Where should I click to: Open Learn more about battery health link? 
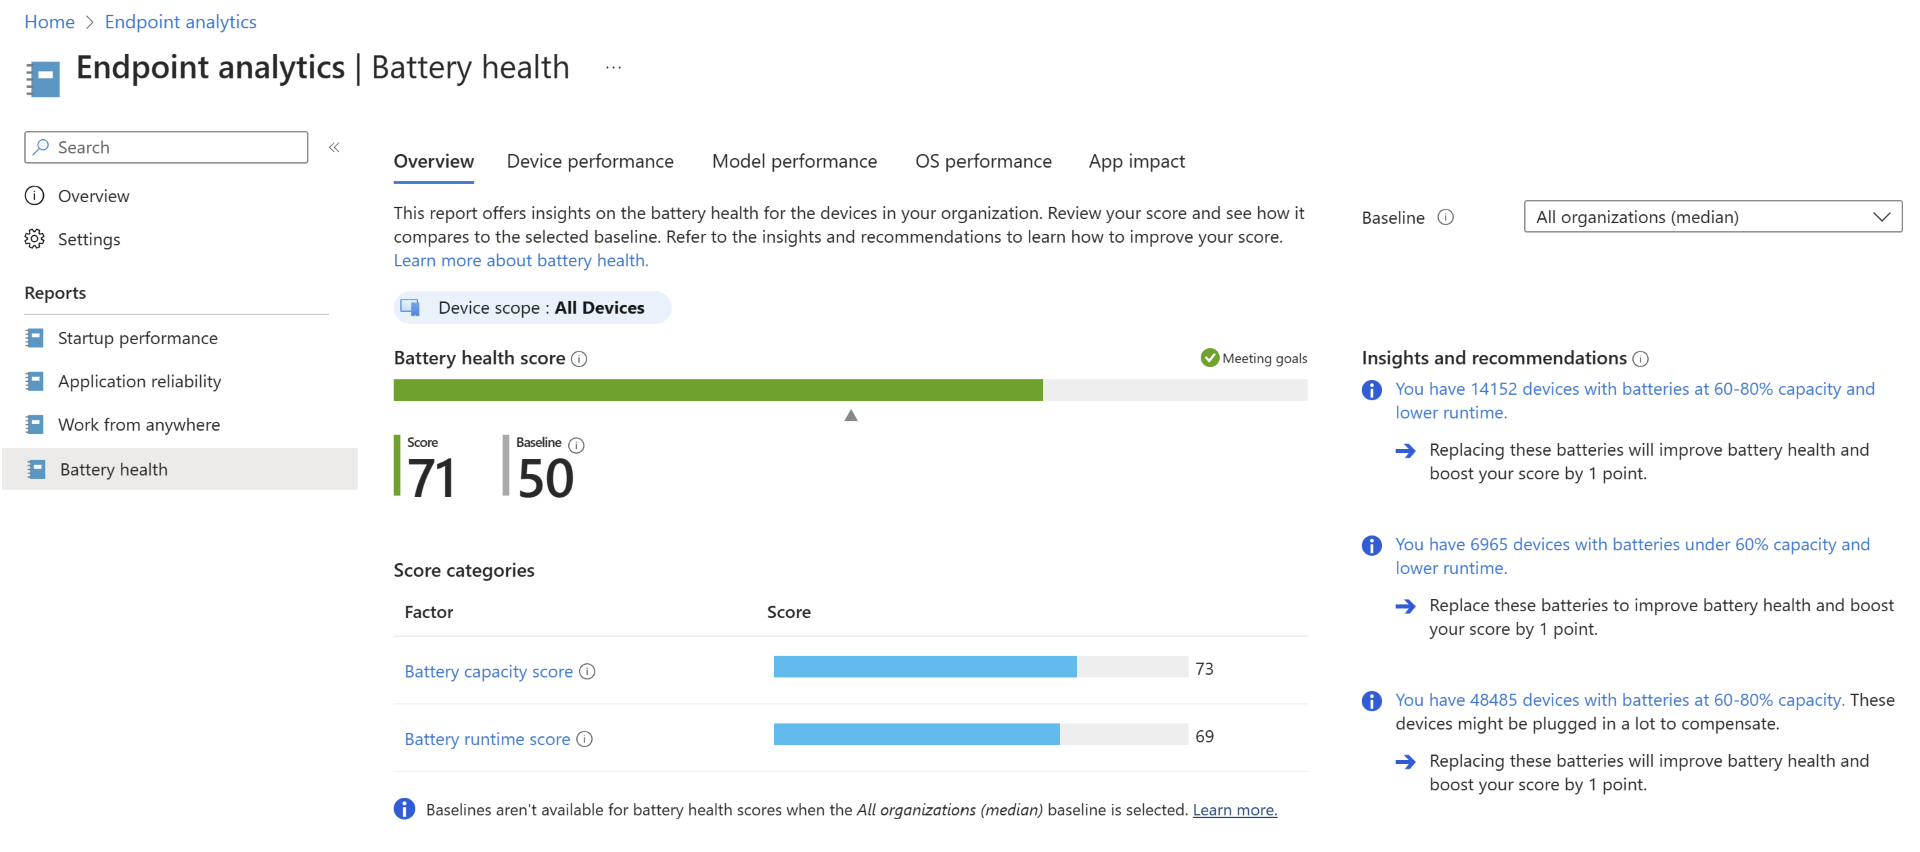(x=520, y=261)
